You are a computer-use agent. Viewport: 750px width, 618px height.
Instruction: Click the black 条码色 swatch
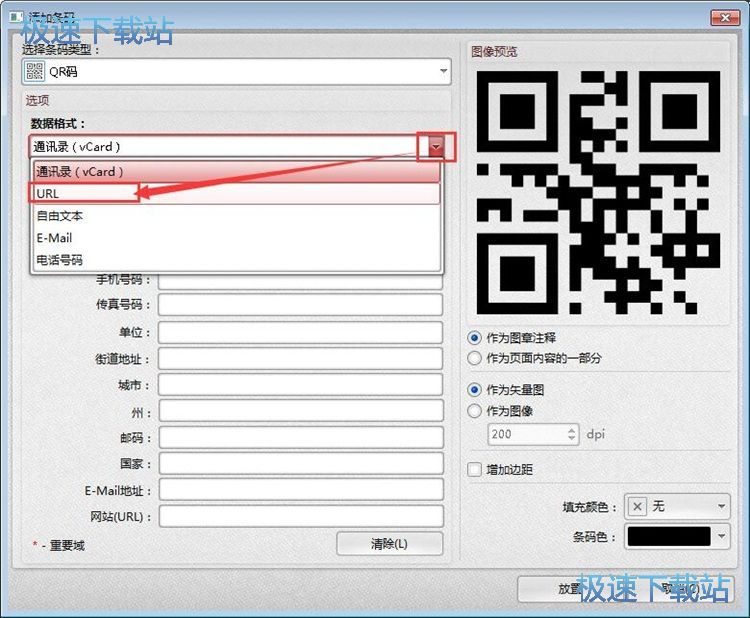pyautogui.click(x=669, y=537)
